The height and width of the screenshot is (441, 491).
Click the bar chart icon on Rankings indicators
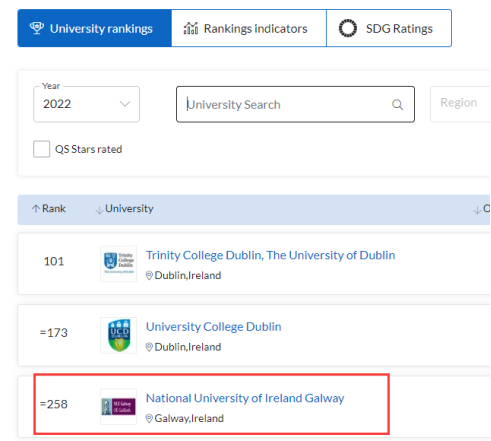click(x=191, y=28)
